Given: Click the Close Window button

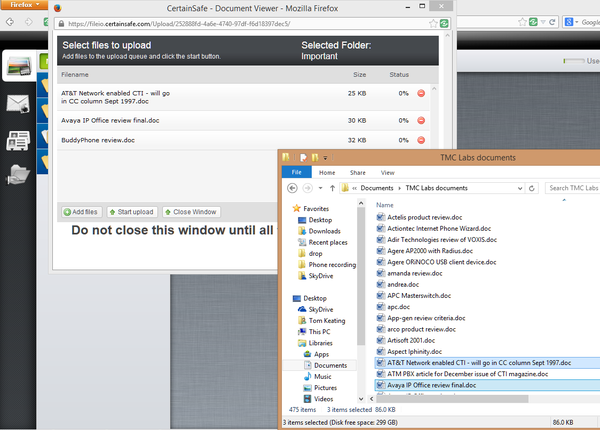Looking at the screenshot, I should 190,212.
